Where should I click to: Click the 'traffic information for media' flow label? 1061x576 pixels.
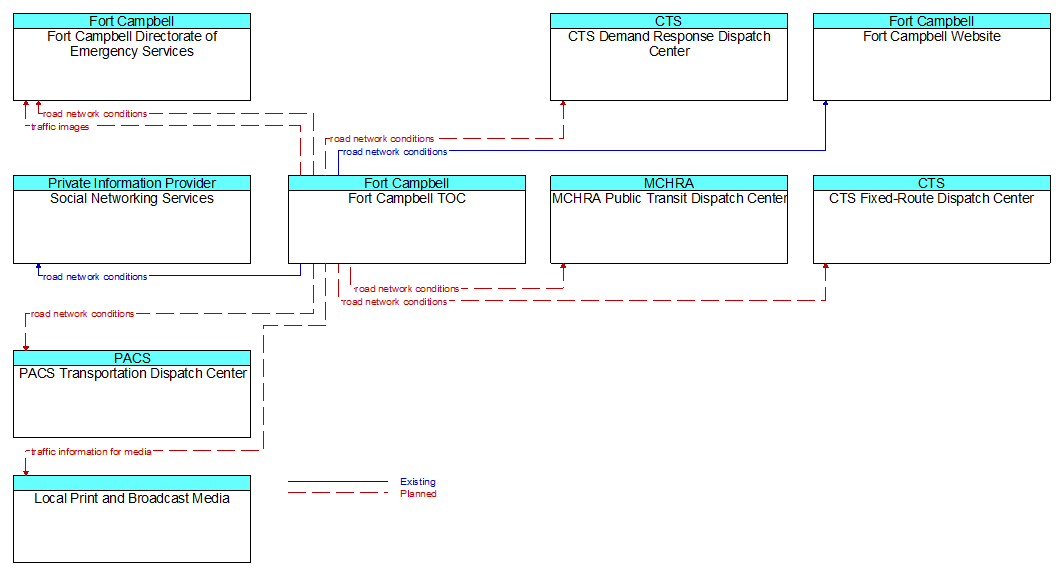[x=91, y=451]
